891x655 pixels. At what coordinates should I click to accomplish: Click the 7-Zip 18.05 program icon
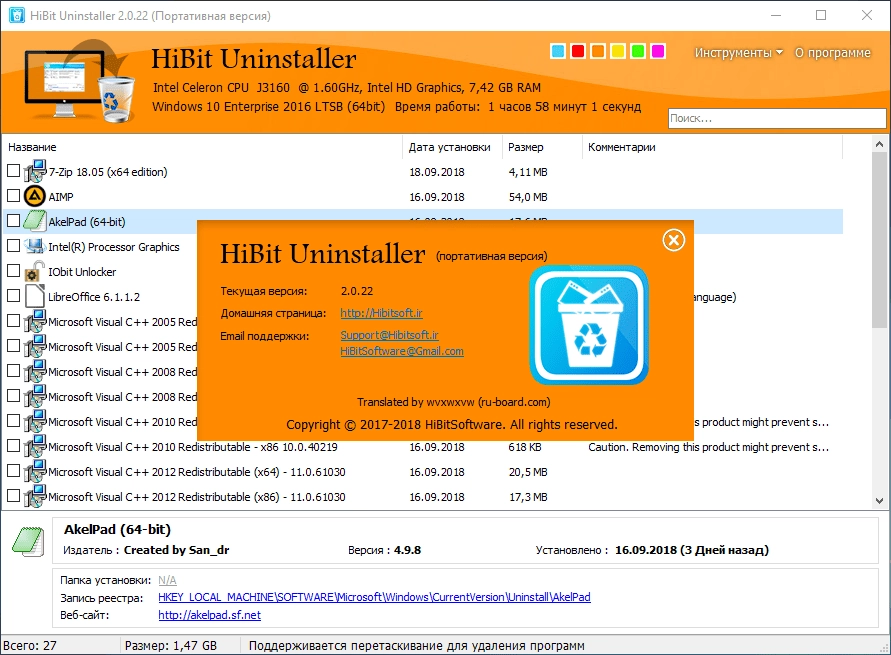coord(35,171)
